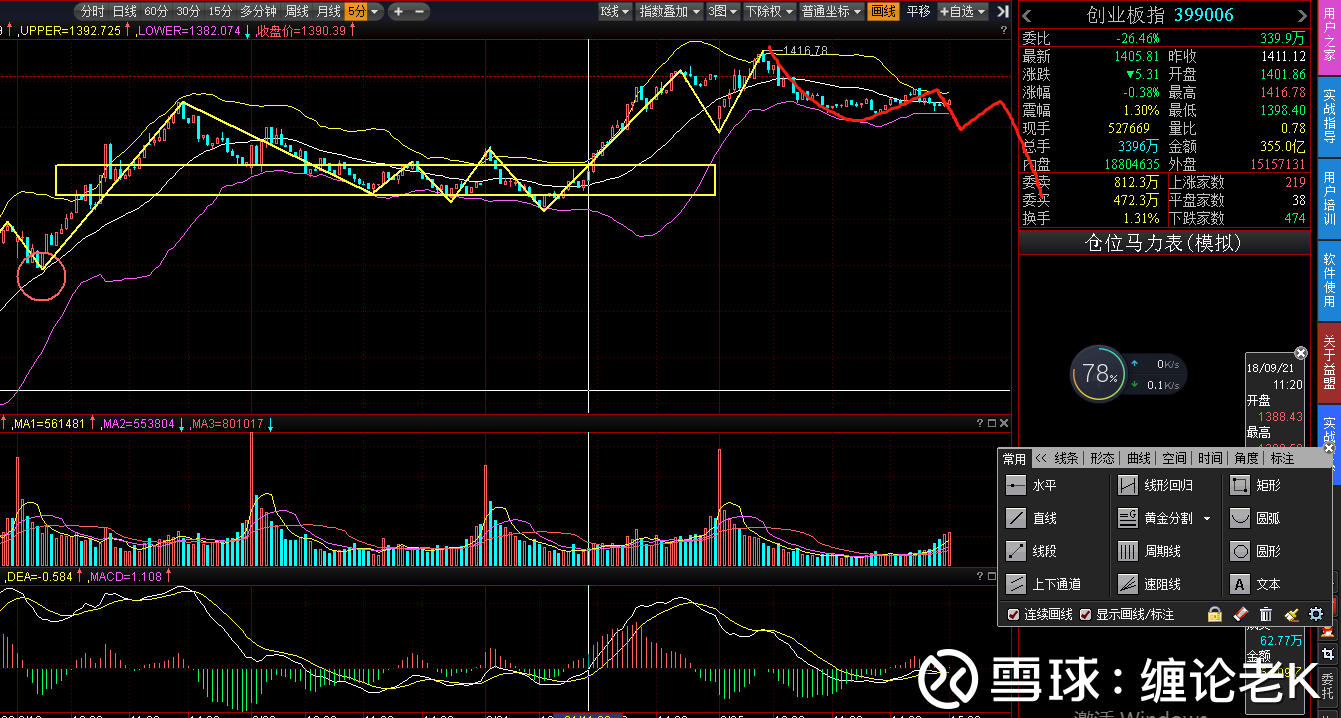The image size is (1341, 718).
Task: Open the 黄金分割 dropdown arrow
Action: click(x=1207, y=519)
